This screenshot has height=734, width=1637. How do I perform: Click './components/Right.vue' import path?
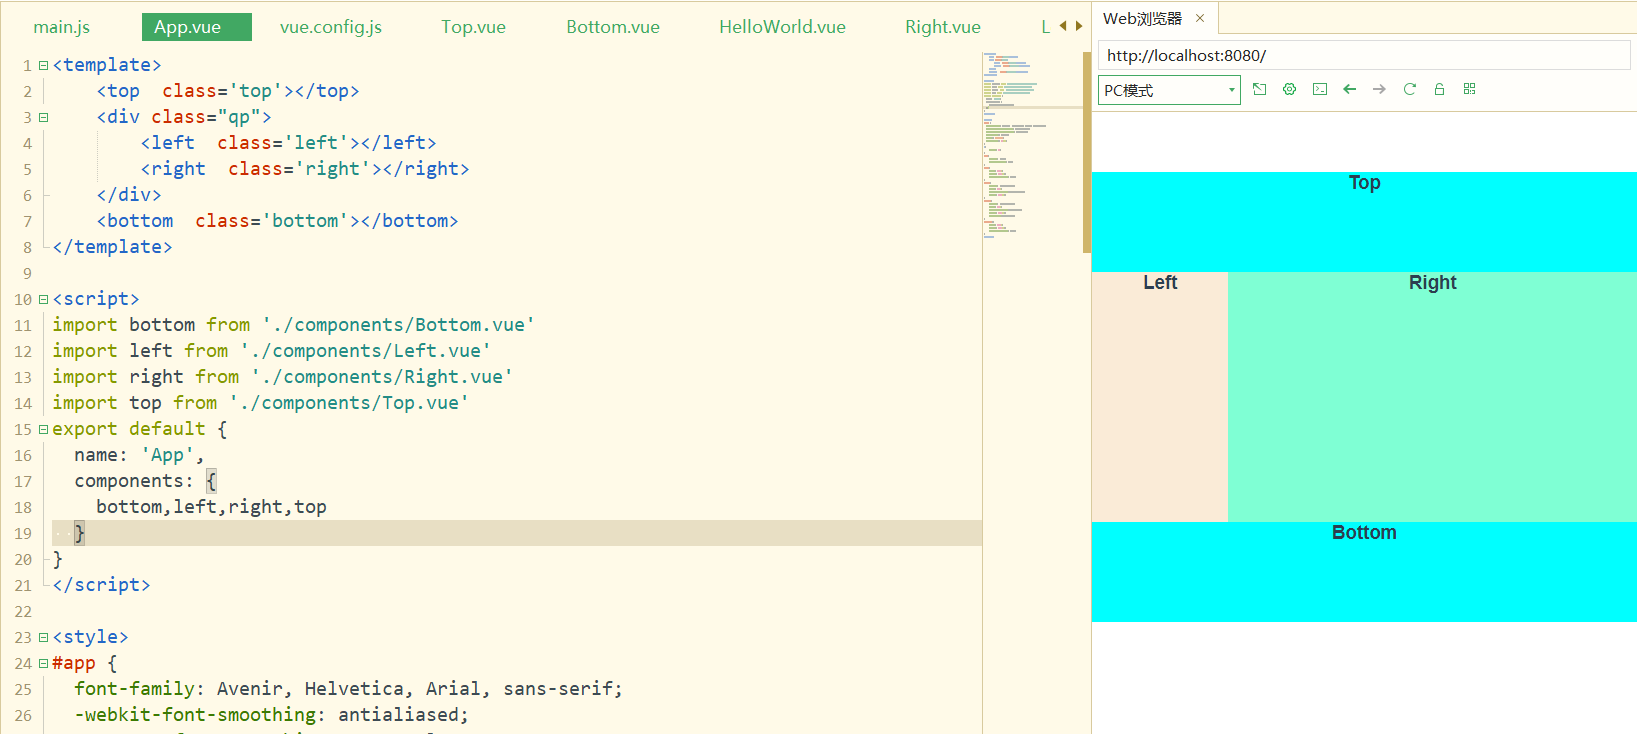[381, 377]
